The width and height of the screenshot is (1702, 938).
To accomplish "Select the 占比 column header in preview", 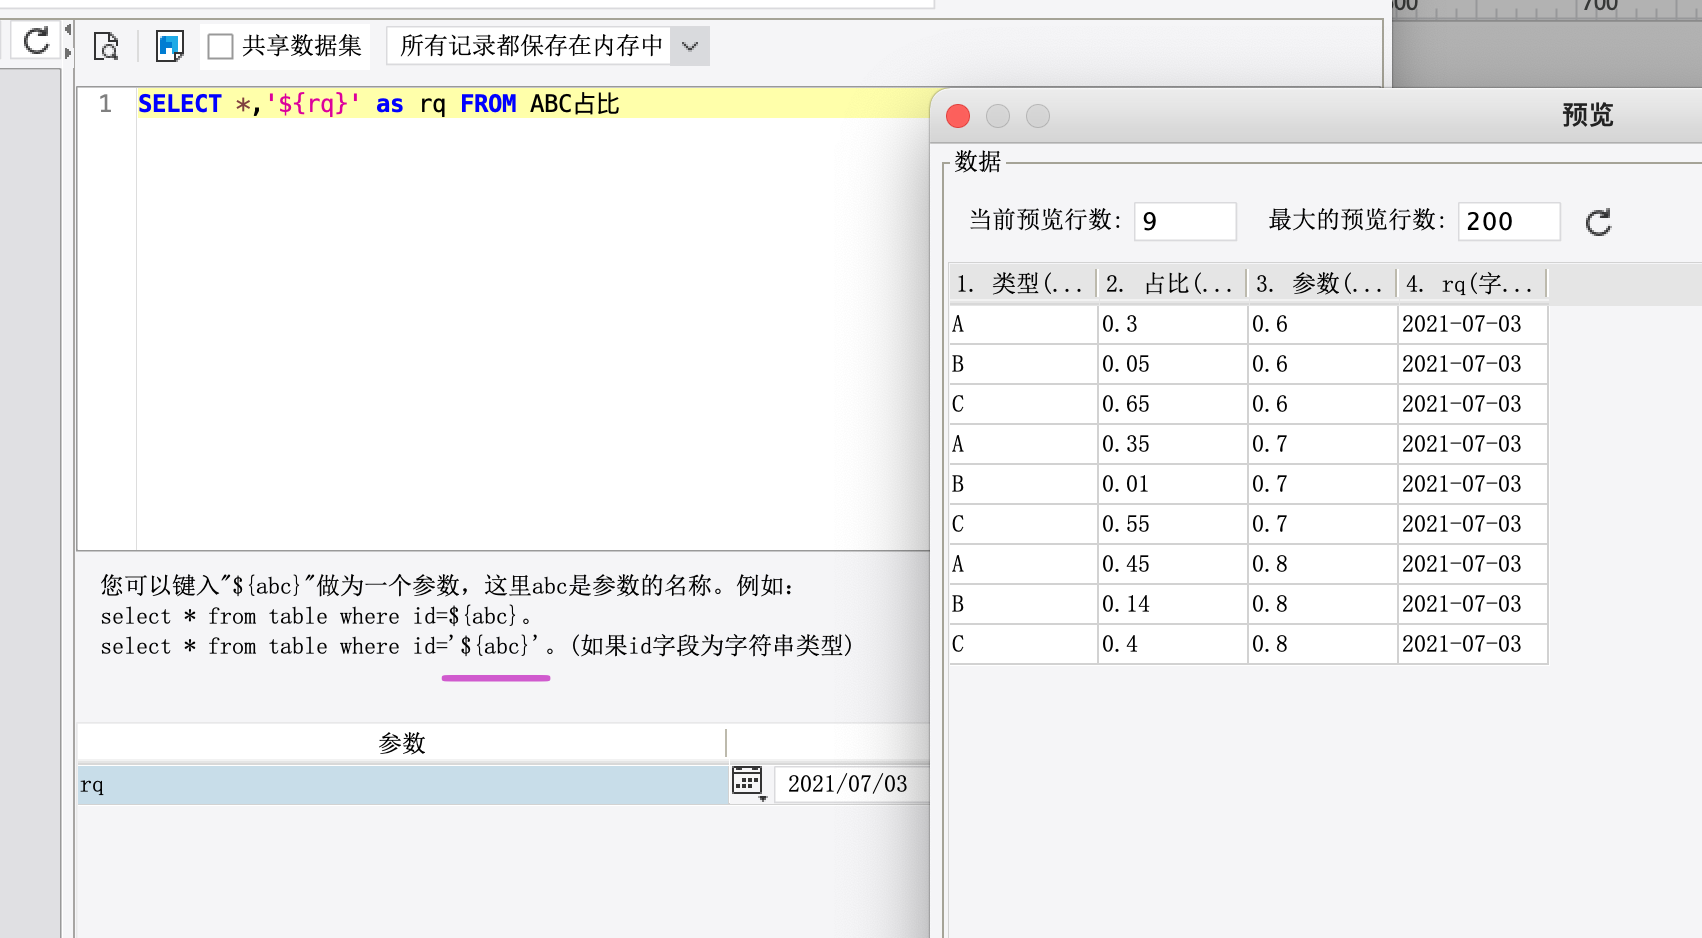I will click(x=1172, y=284).
